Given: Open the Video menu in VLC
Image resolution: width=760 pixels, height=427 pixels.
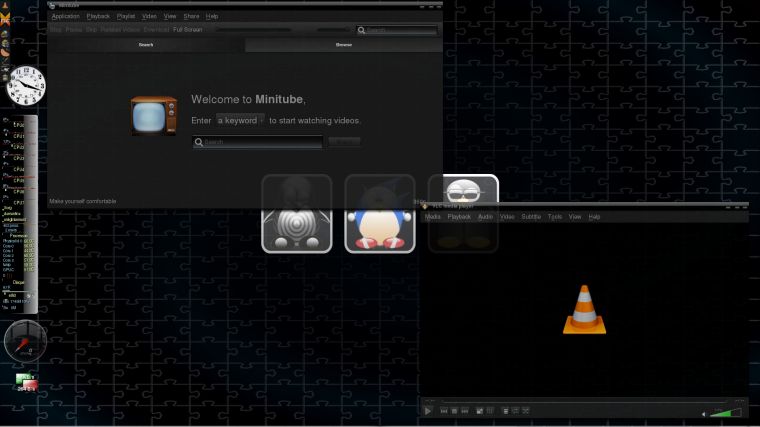Looking at the screenshot, I should pyautogui.click(x=507, y=217).
